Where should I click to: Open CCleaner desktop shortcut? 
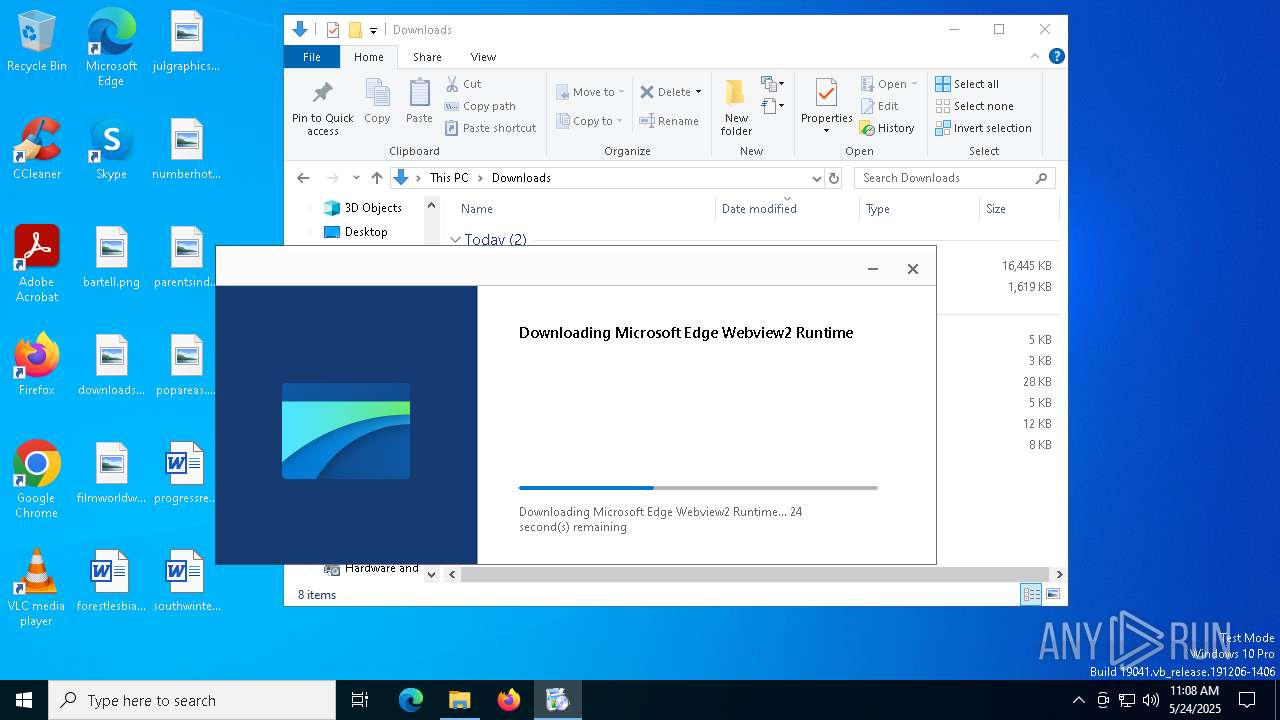coord(37,150)
